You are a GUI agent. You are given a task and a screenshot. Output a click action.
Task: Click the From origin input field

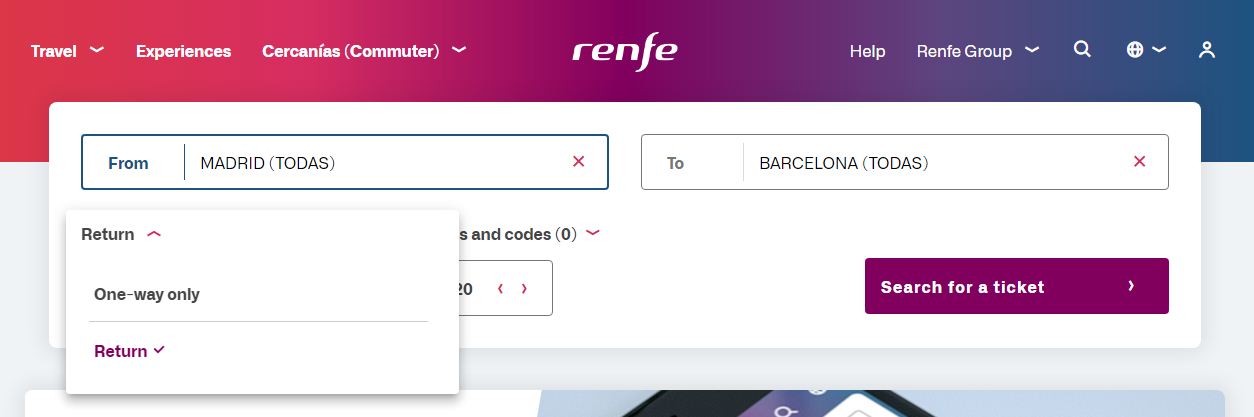380,162
